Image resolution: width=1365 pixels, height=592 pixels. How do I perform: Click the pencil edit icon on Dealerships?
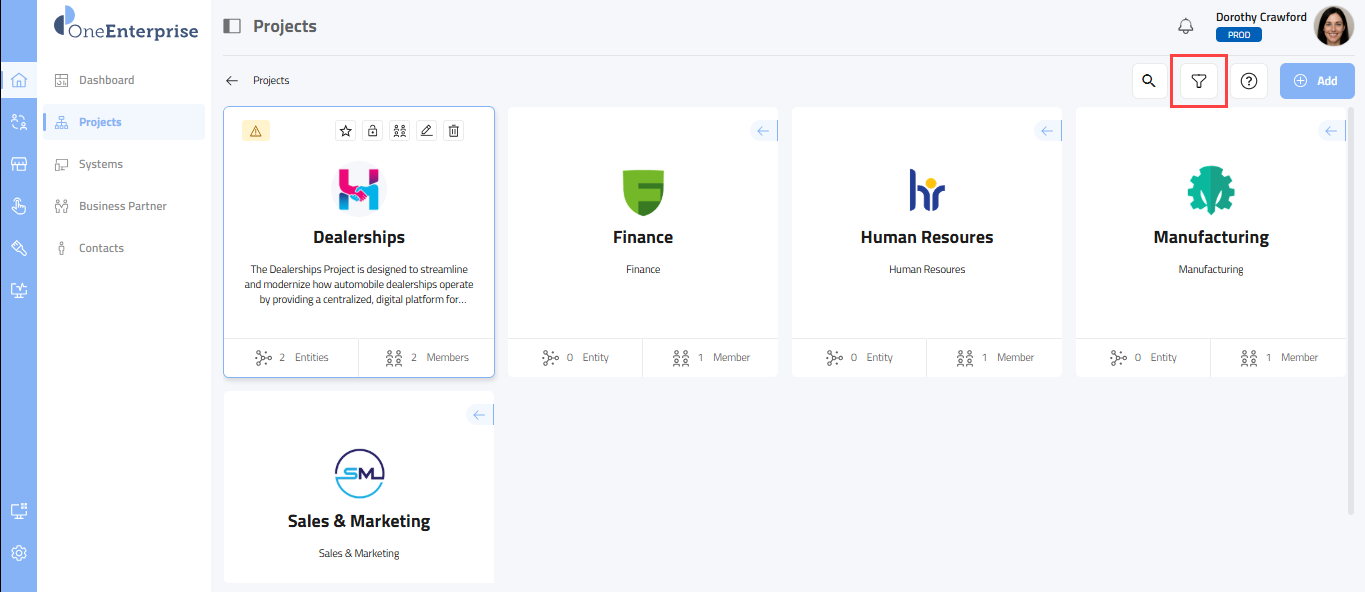(426, 131)
